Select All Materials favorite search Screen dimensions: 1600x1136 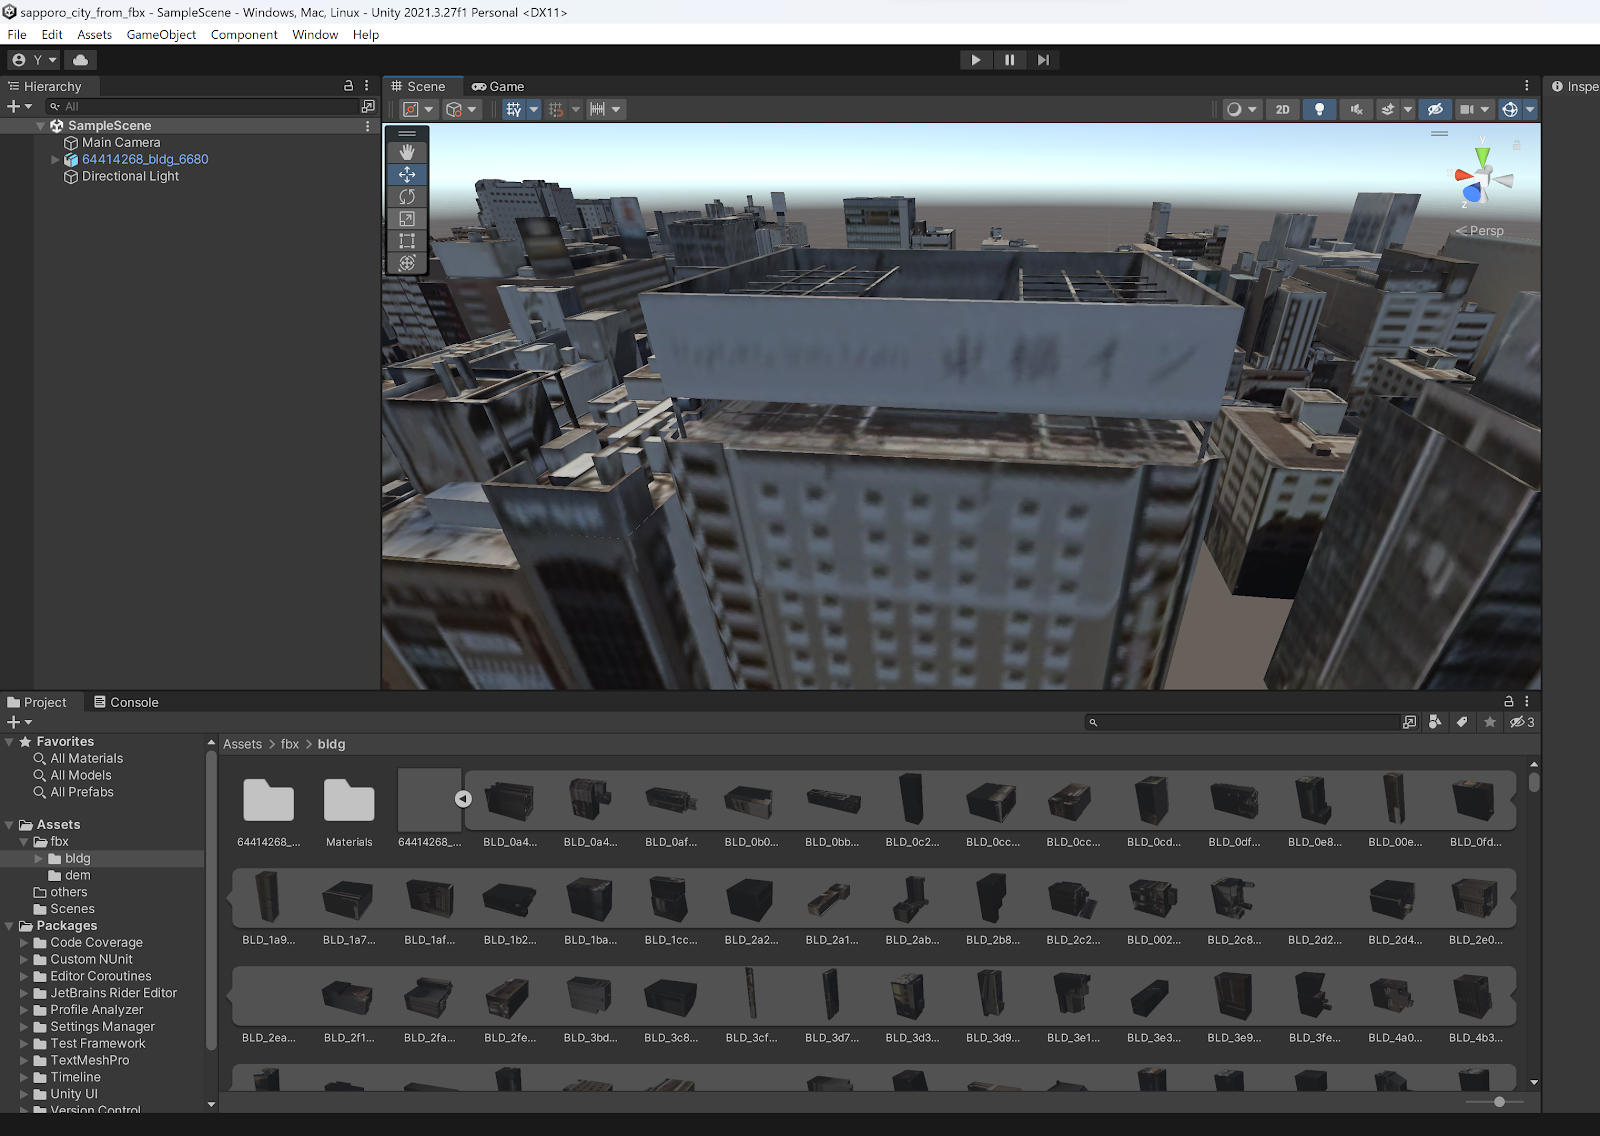[87, 758]
